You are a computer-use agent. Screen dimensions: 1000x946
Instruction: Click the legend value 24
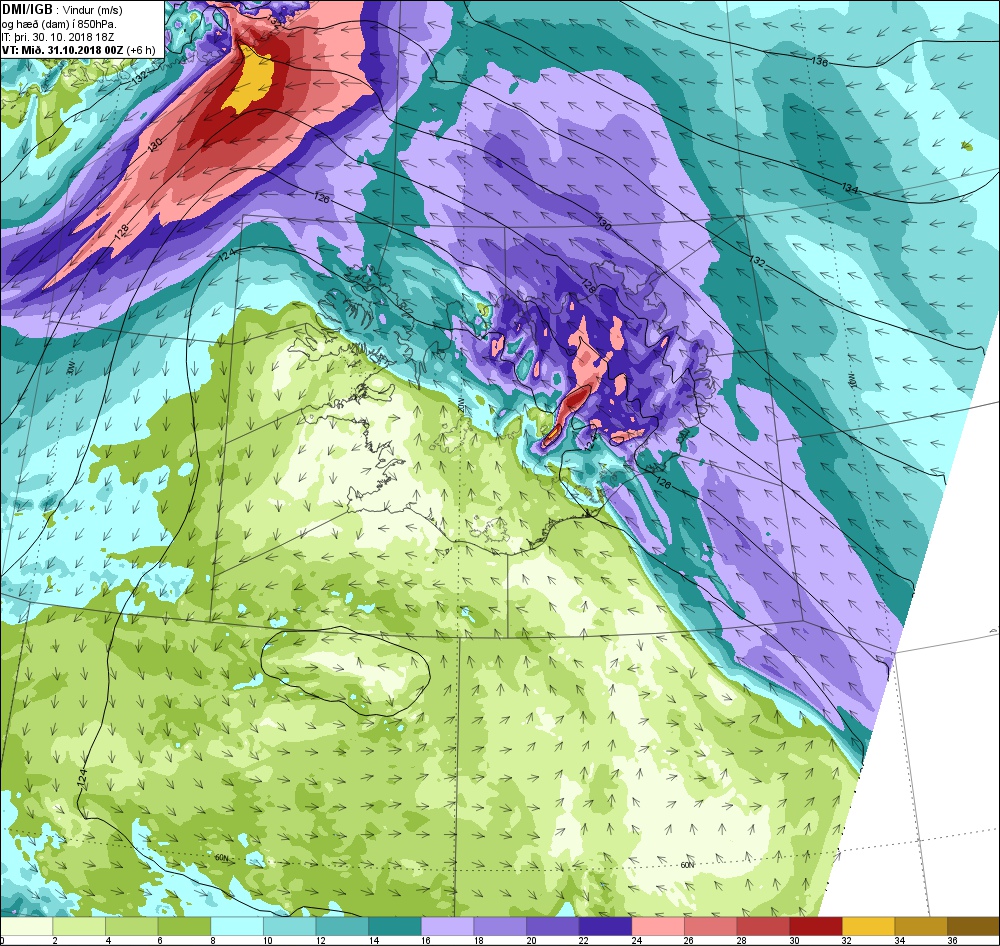point(636,941)
